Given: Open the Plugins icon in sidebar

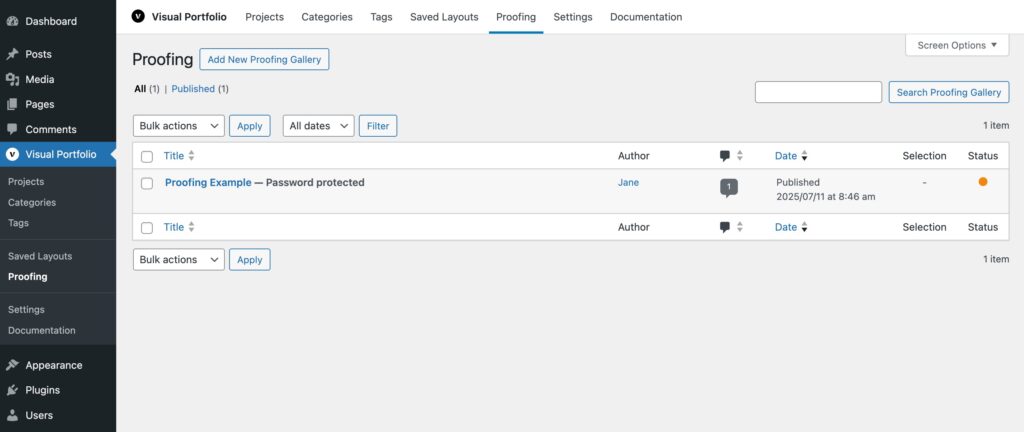Looking at the screenshot, I should point(12,390).
